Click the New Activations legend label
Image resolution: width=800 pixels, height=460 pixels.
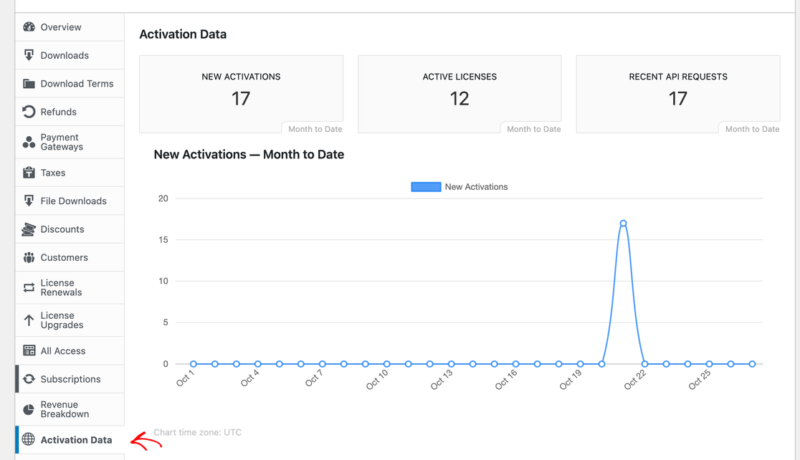coord(476,187)
